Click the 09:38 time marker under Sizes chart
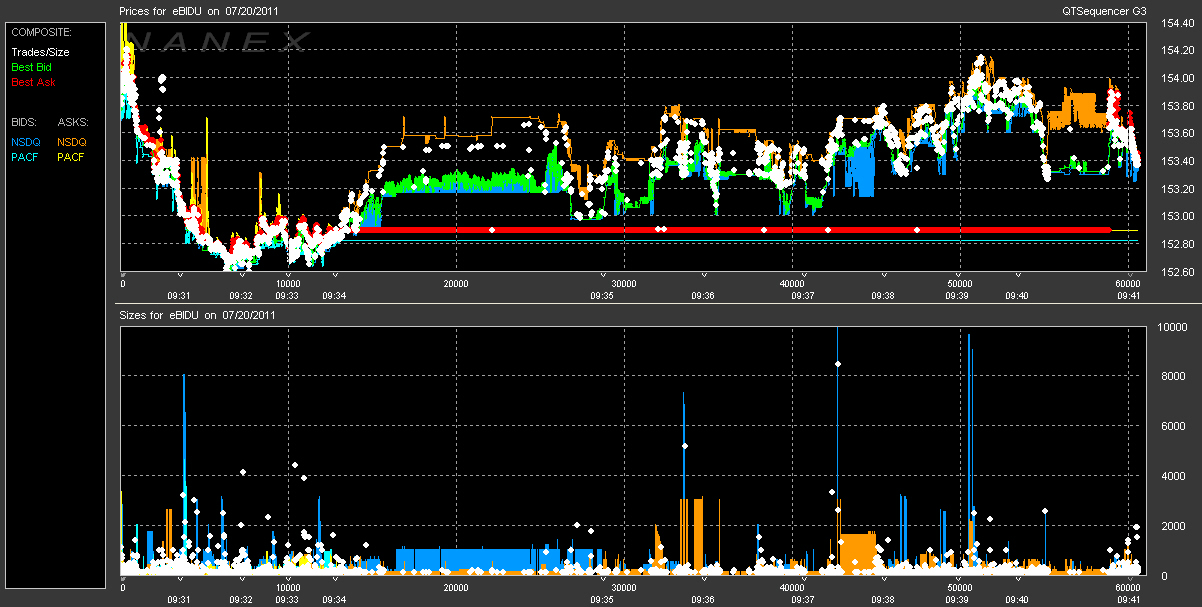The image size is (1202, 607). click(883, 600)
